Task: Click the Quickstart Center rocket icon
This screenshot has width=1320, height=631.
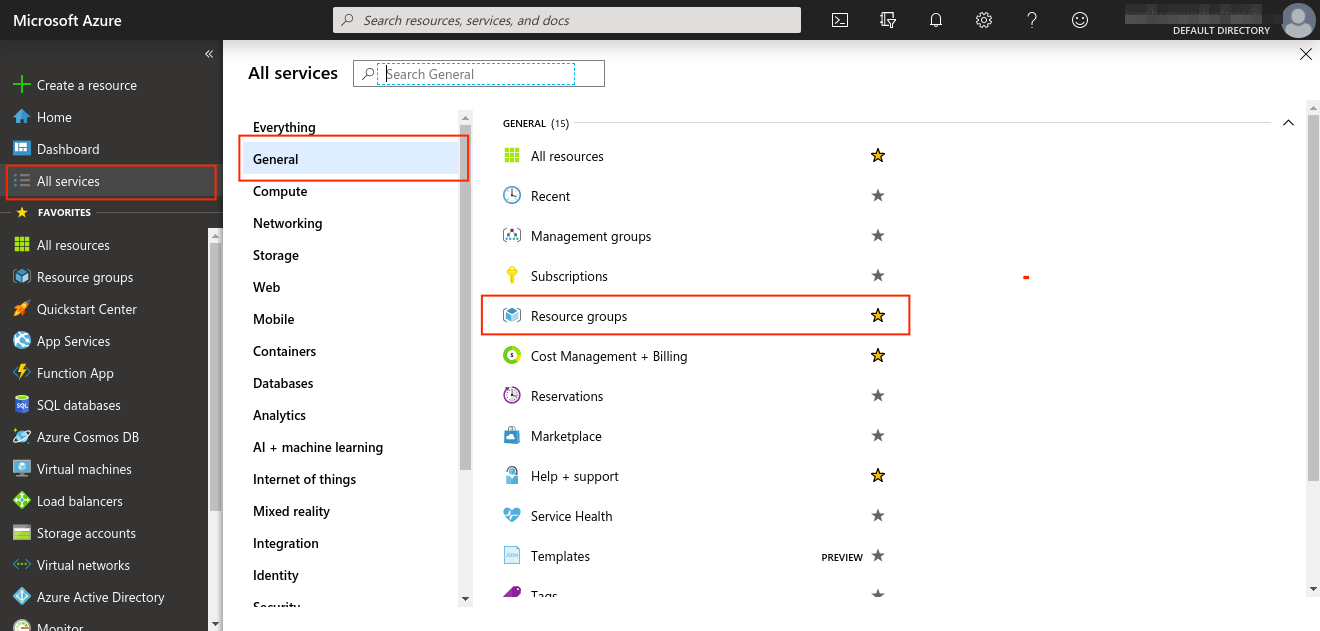Action: tap(22, 309)
